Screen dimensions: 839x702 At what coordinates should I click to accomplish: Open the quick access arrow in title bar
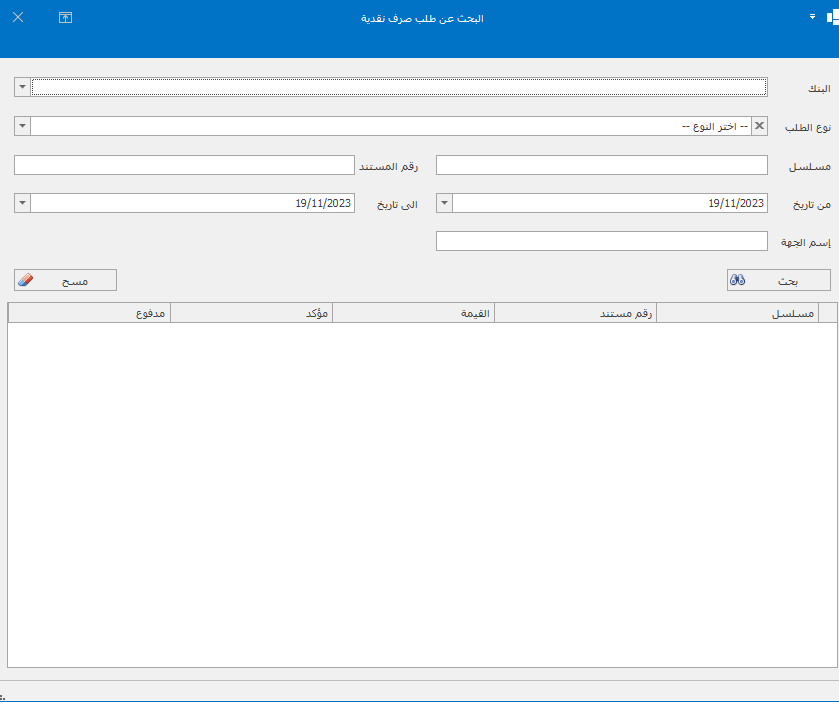(812, 17)
